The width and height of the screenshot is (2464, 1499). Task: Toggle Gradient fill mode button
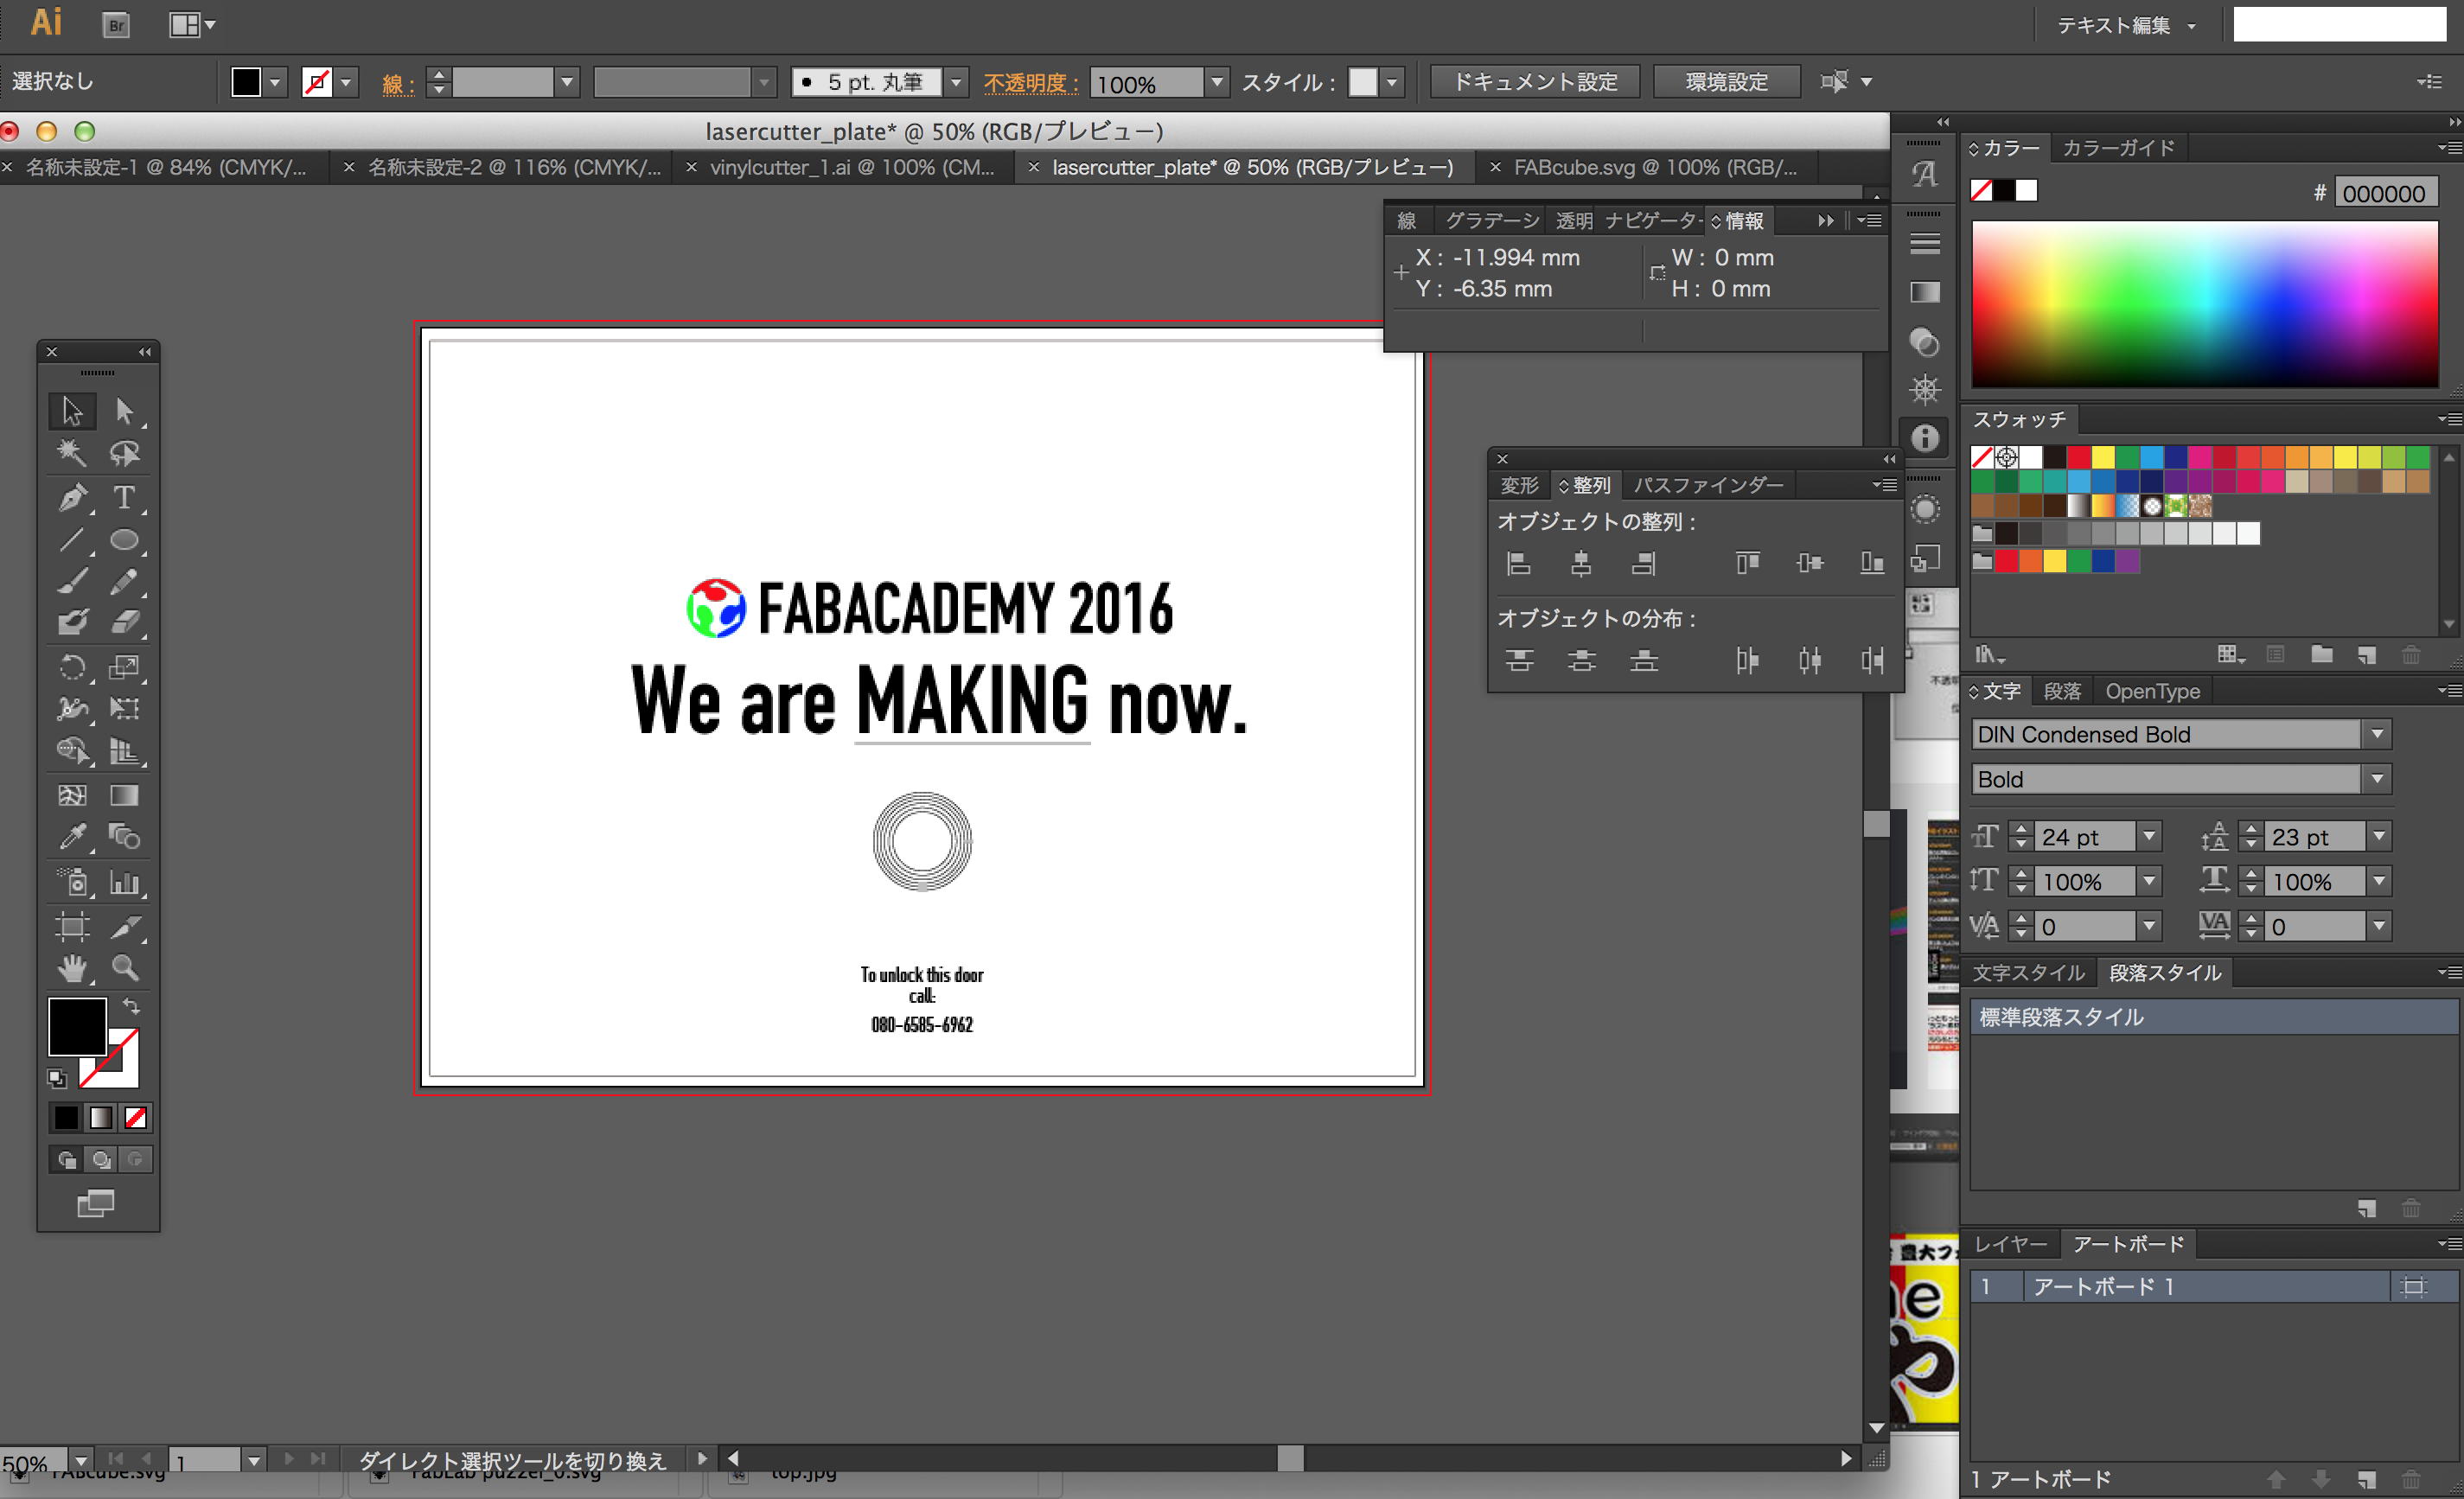101,1118
